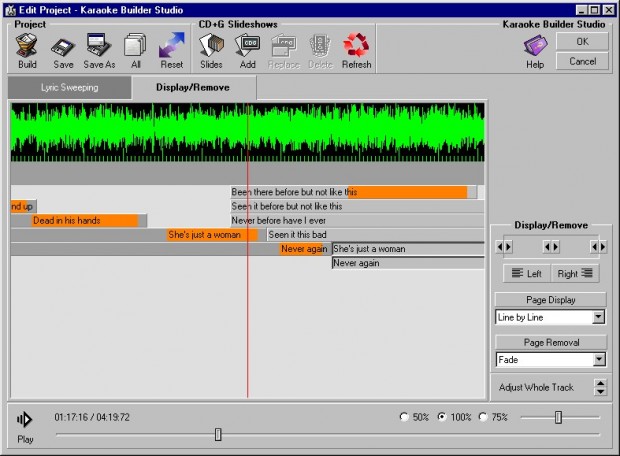
Task: Click the Page Display button
Action: pos(550,300)
